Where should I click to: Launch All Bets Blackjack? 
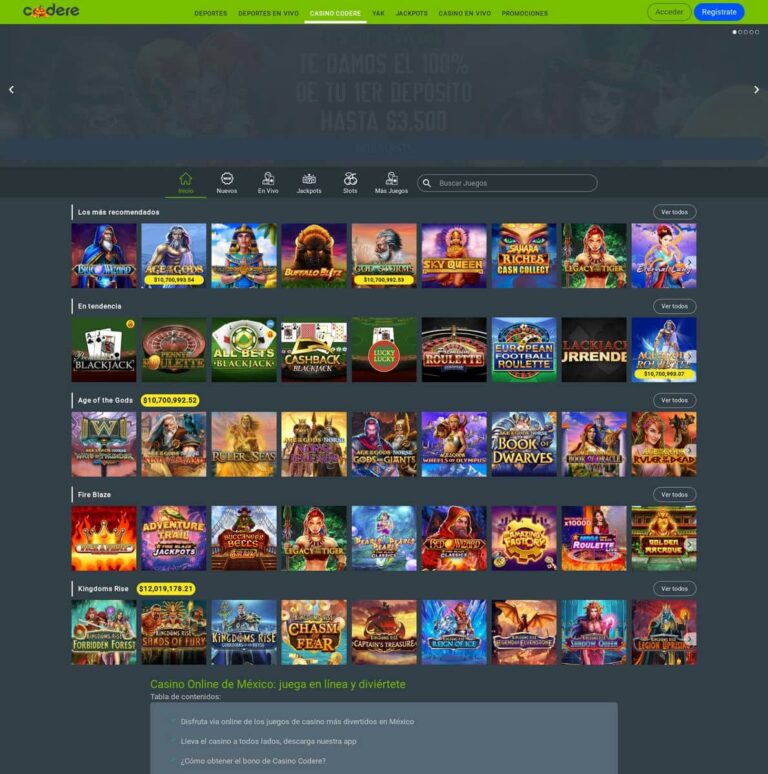[x=244, y=349]
